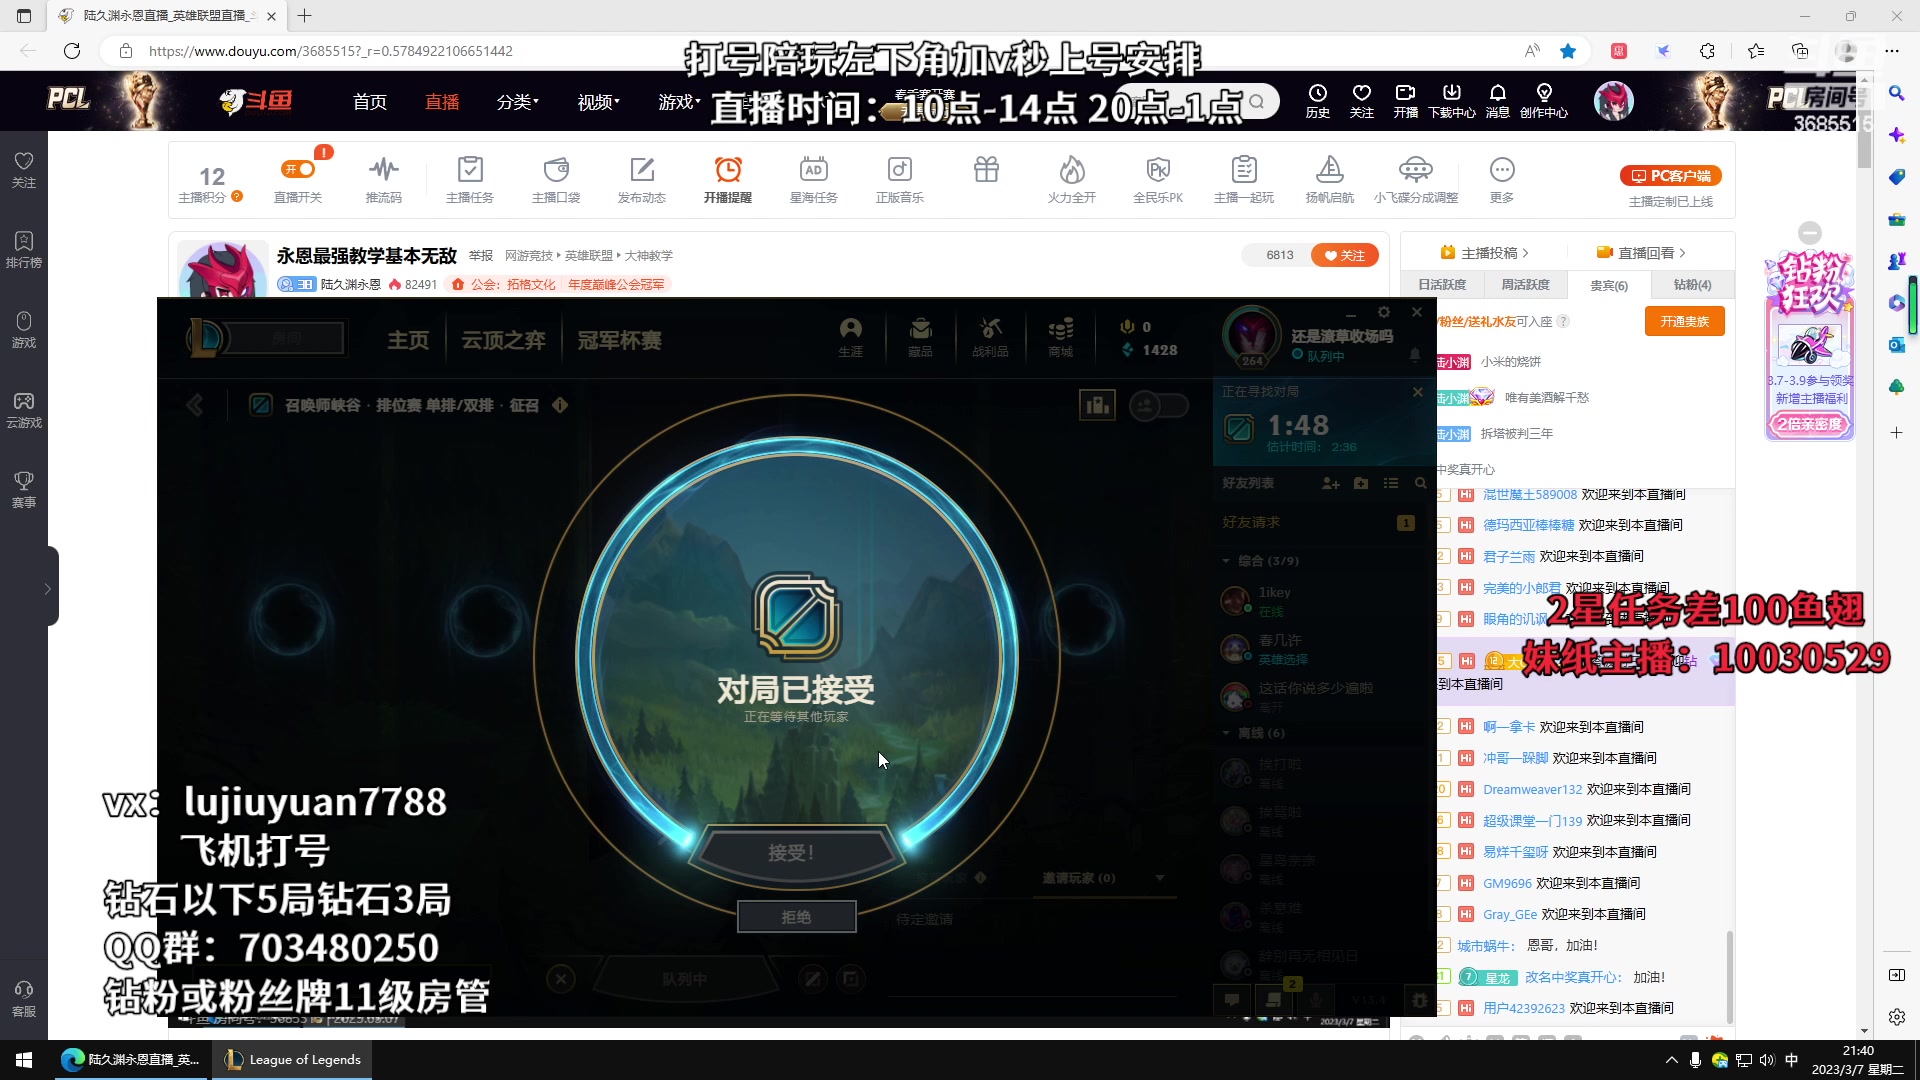Screen dimensions: 1920x1080
Task: Click the gift box toolbar icon
Action: pos(986,170)
